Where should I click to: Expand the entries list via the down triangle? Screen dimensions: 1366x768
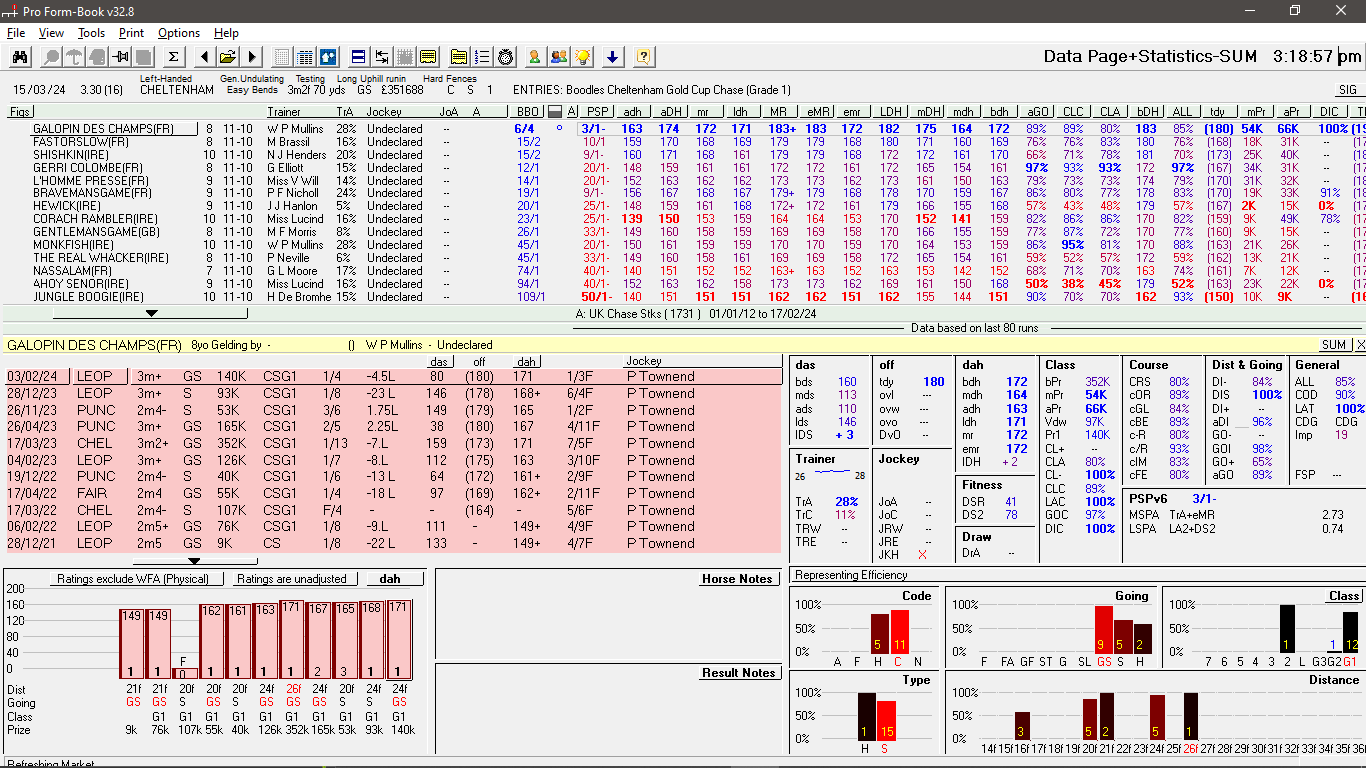click(152, 312)
